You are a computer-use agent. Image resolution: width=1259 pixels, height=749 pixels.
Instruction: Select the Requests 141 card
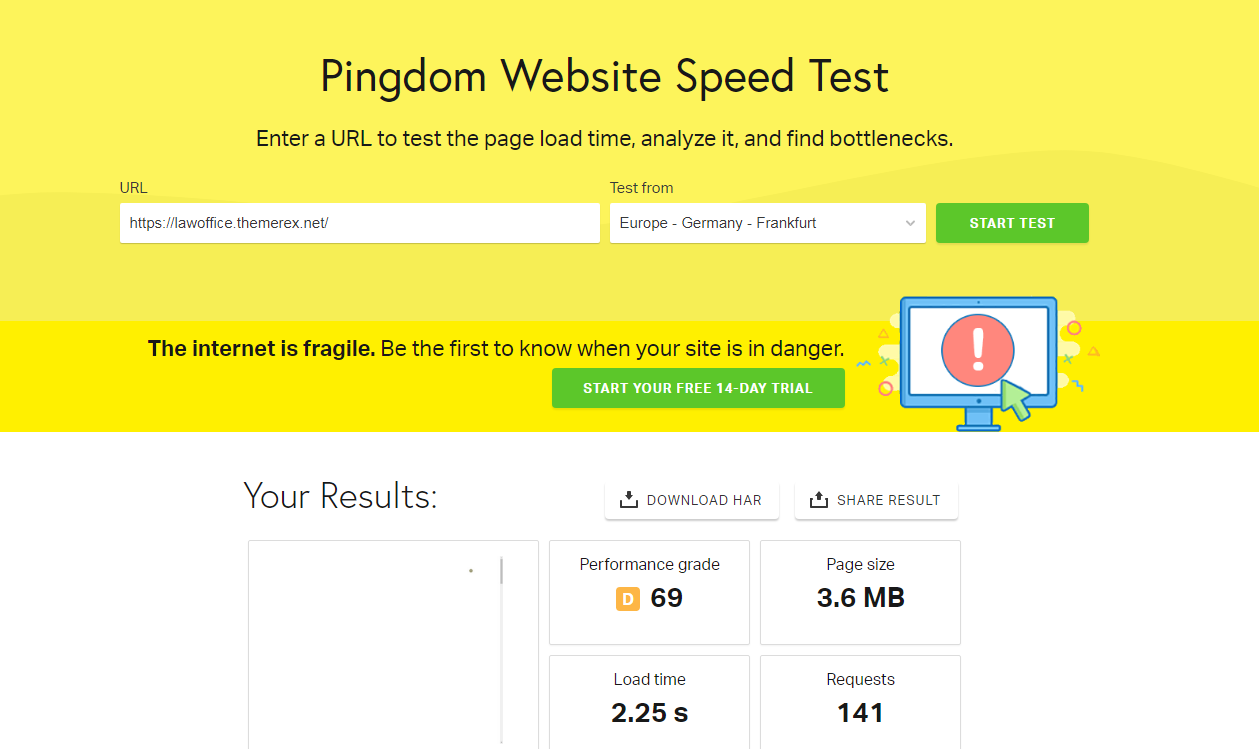pos(860,702)
